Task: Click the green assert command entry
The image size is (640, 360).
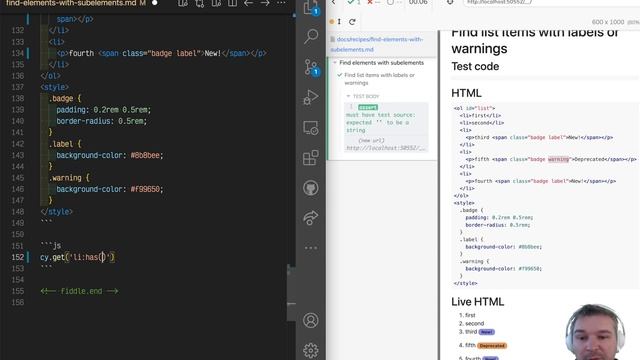Action: click(x=368, y=107)
